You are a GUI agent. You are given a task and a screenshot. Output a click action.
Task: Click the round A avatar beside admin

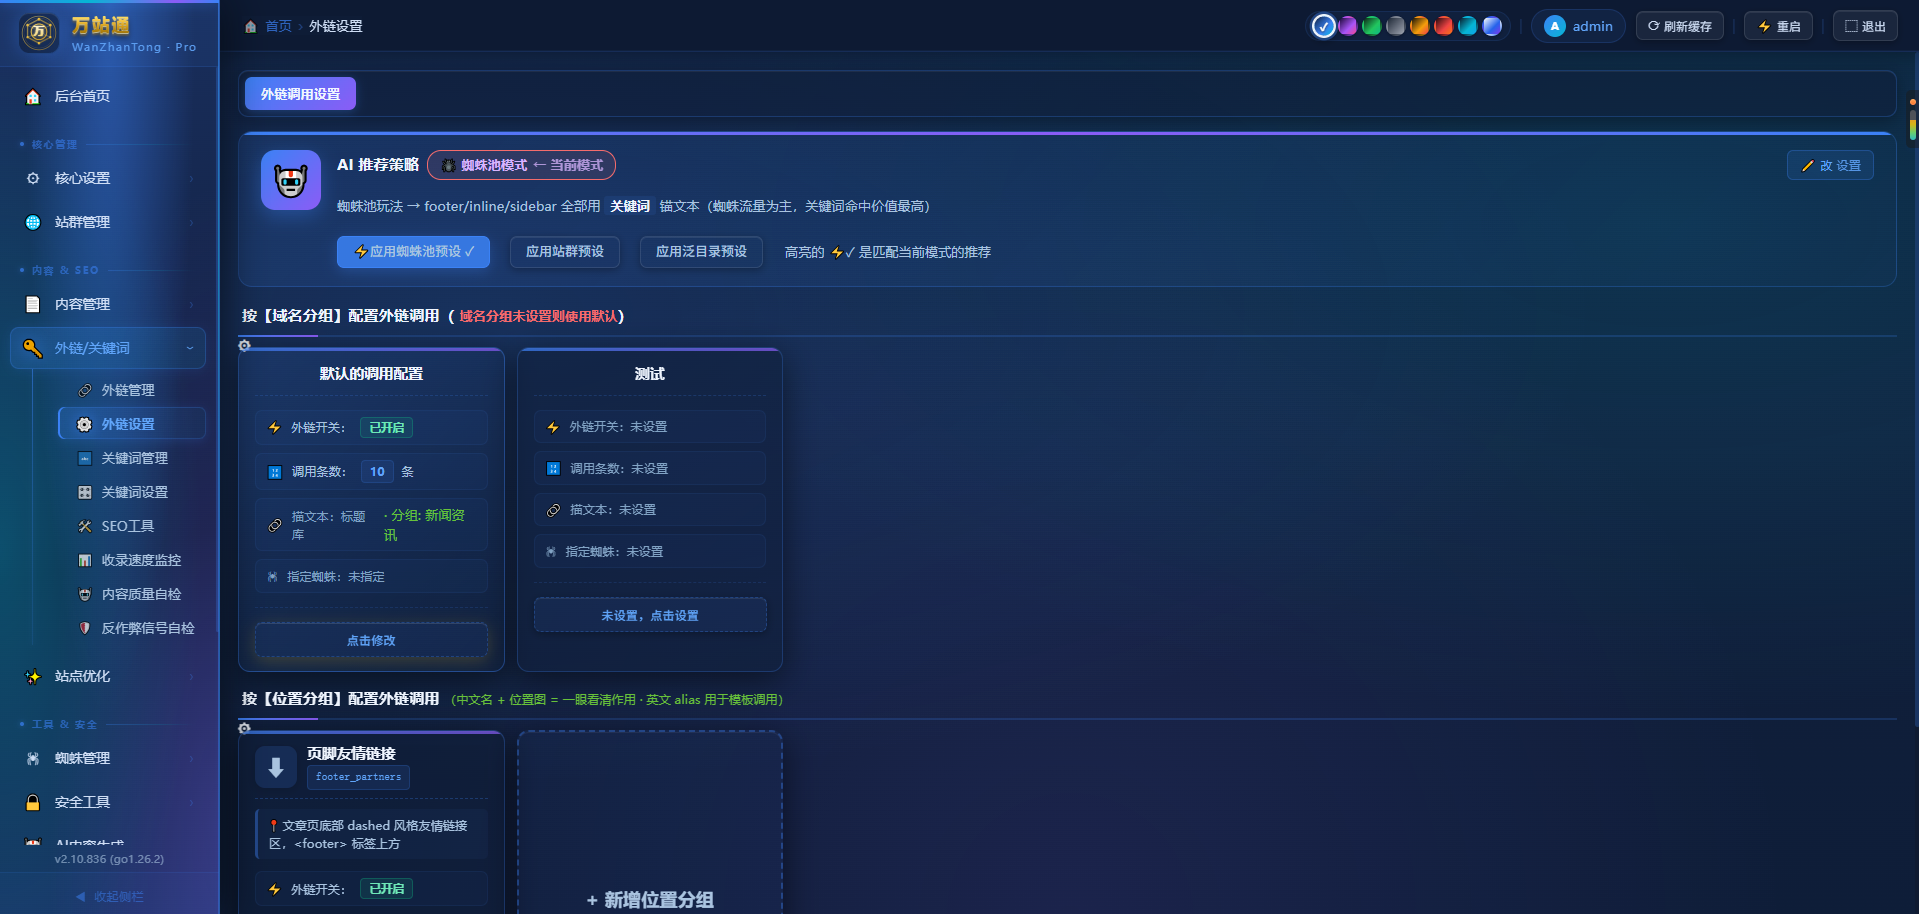tap(1554, 26)
